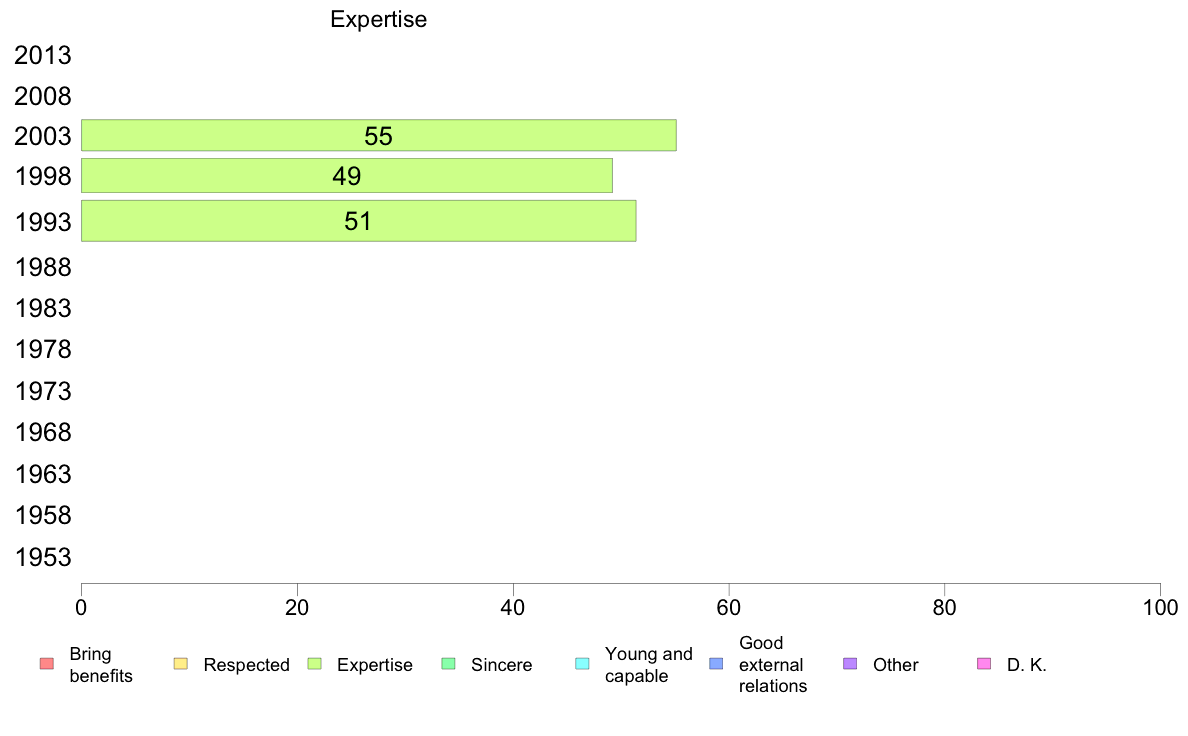Click the Sincere legend swatch
This screenshot has width=1188, height=736.
pos(449,664)
